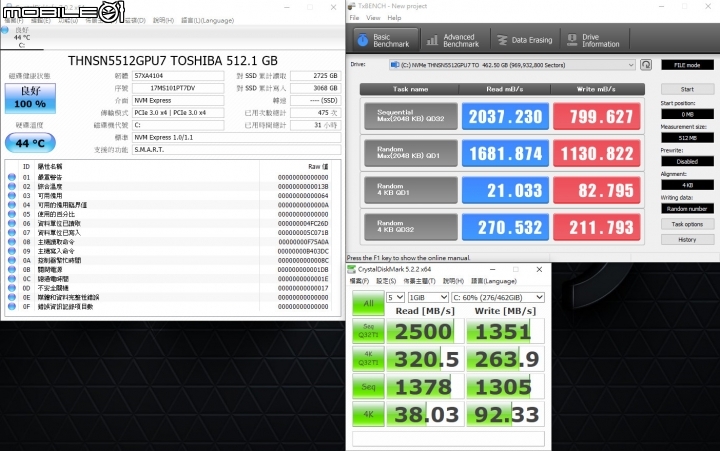Click the blue status dot for attribute 09
Image resolution: width=720 pixels, height=451 pixels.
coord(12,251)
